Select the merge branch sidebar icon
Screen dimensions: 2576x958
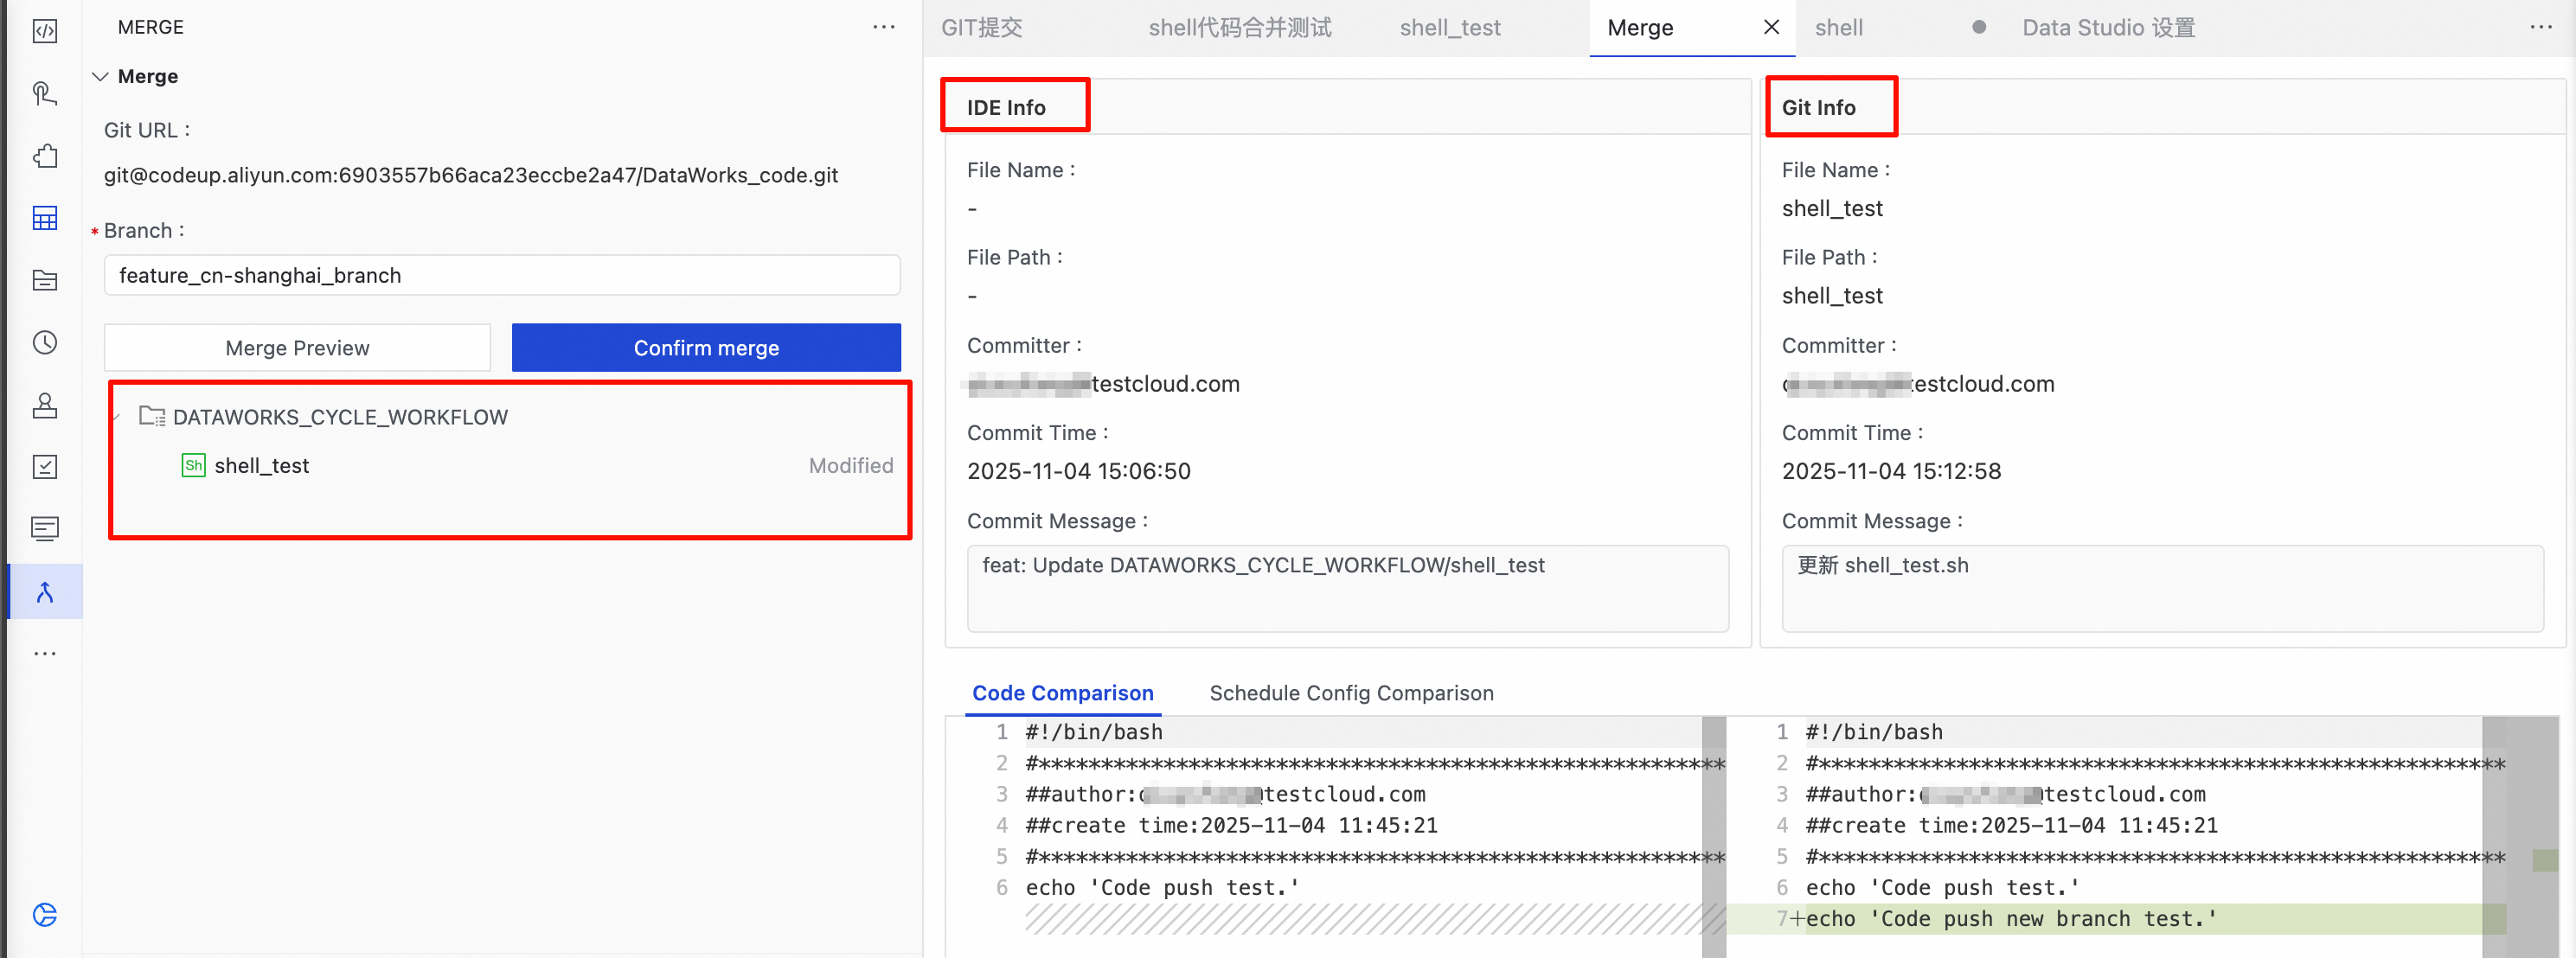[x=45, y=592]
